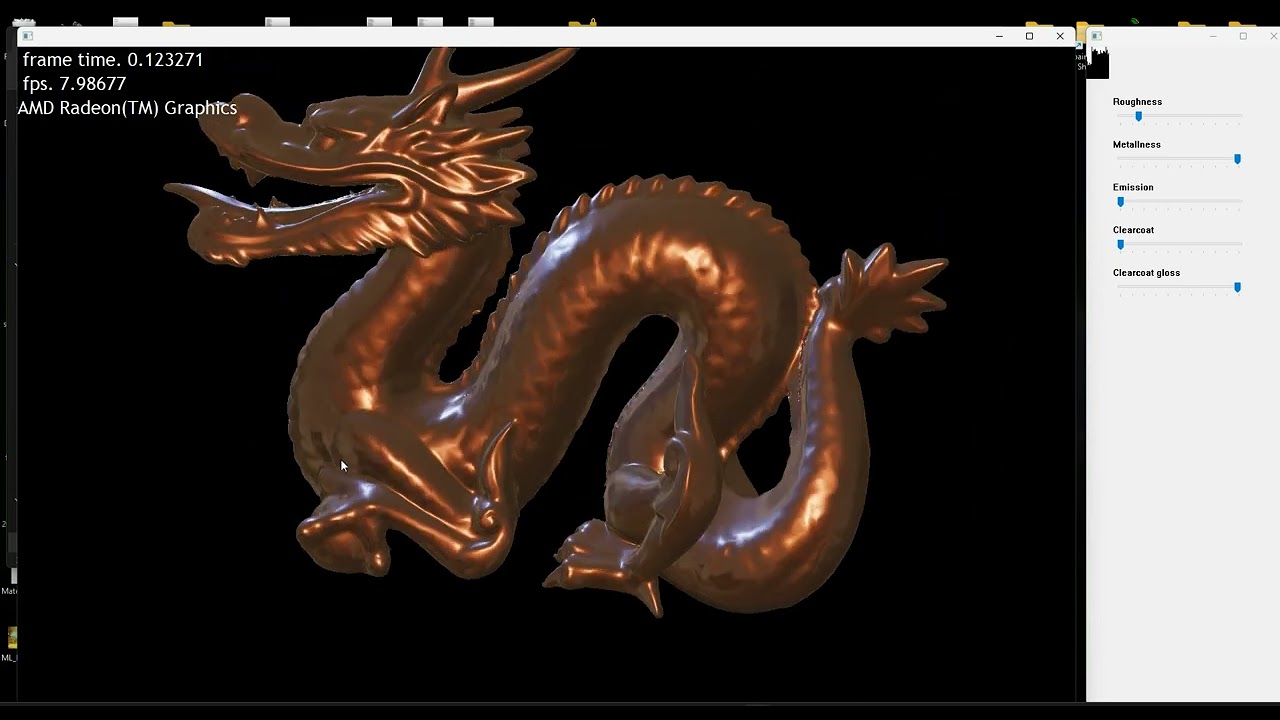
Task: Minimize the dragon render window
Action: pyautogui.click(x=999, y=36)
